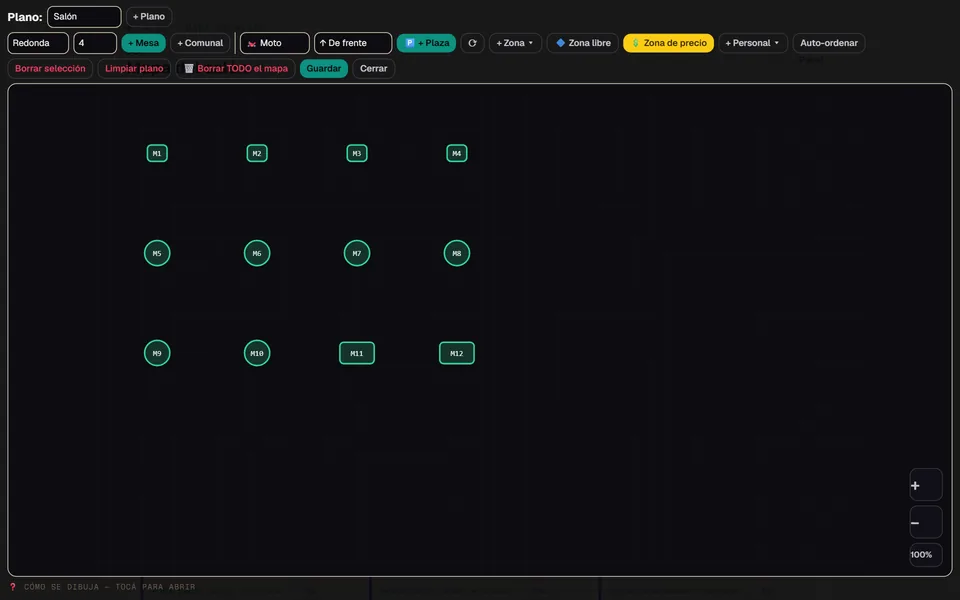Open the De frente orientation dropdown

[x=353, y=43]
